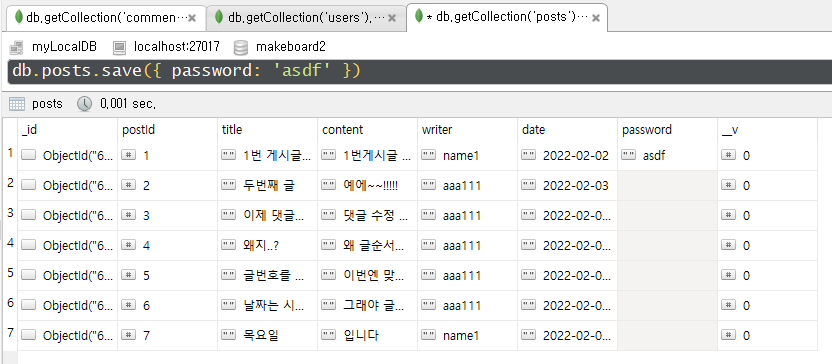Click the string icon beside date 2022-02-03
This screenshot has width=832, height=364.
coord(529,185)
